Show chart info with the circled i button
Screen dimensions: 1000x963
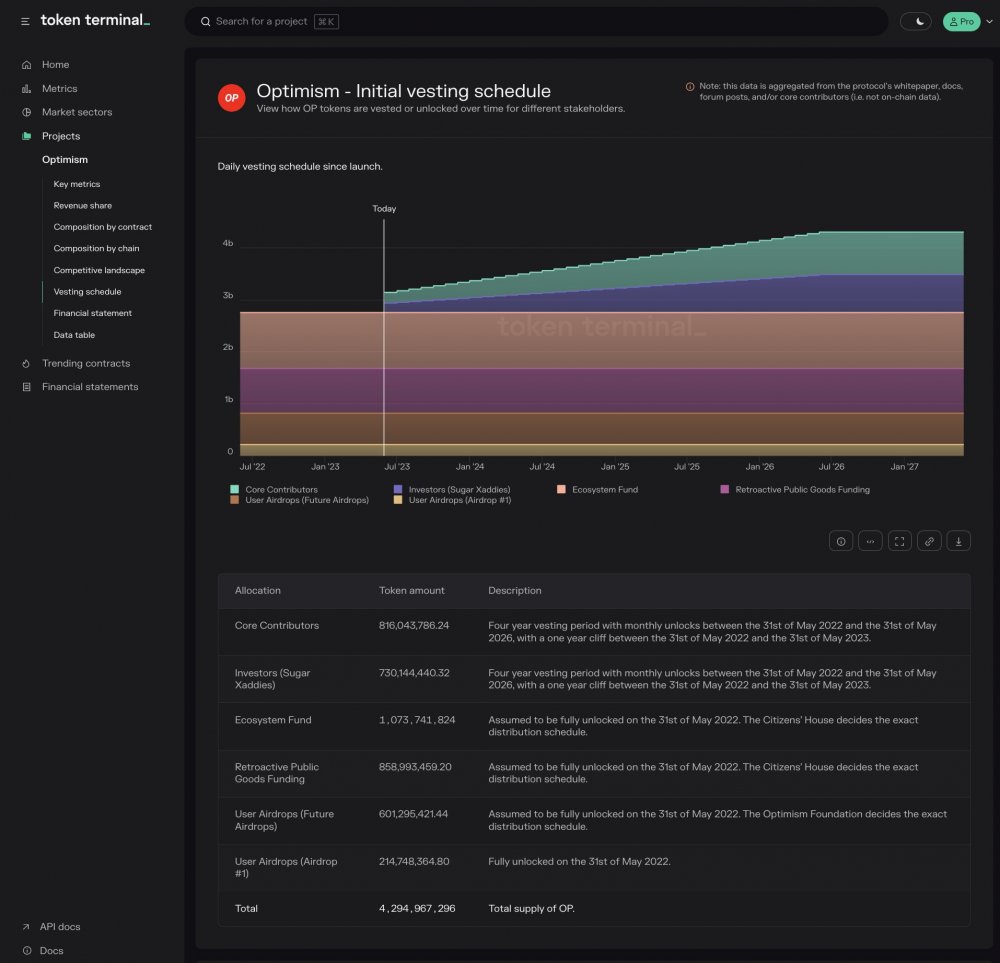(x=841, y=541)
